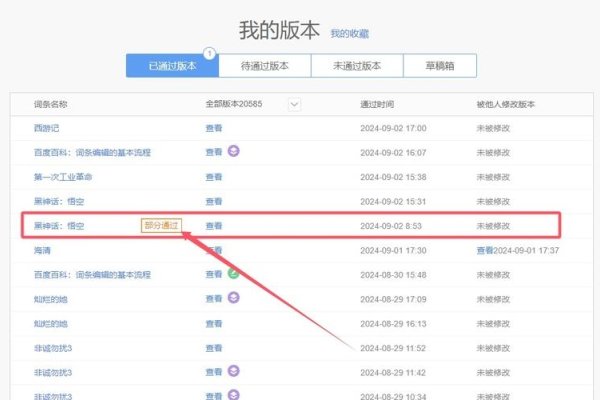Click 查看 in the 2024-09-02 8:53 row
600x400 pixels.
tap(214, 226)
